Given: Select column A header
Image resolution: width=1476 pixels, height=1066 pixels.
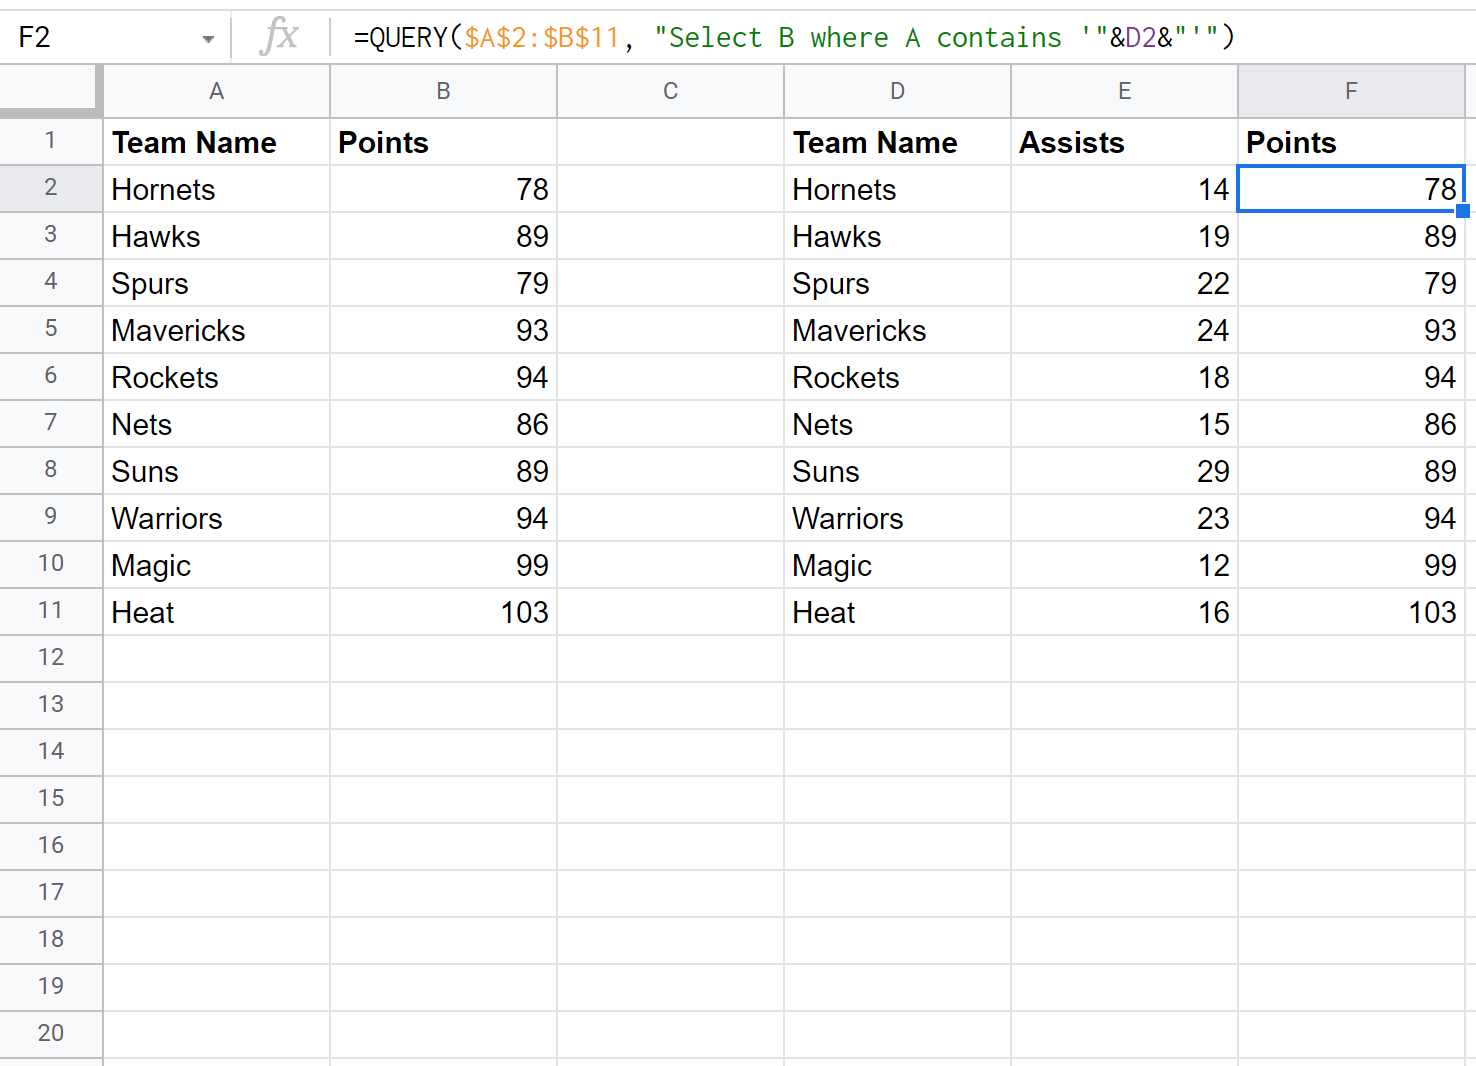Looking at the screenshot, I should point(216,91).
